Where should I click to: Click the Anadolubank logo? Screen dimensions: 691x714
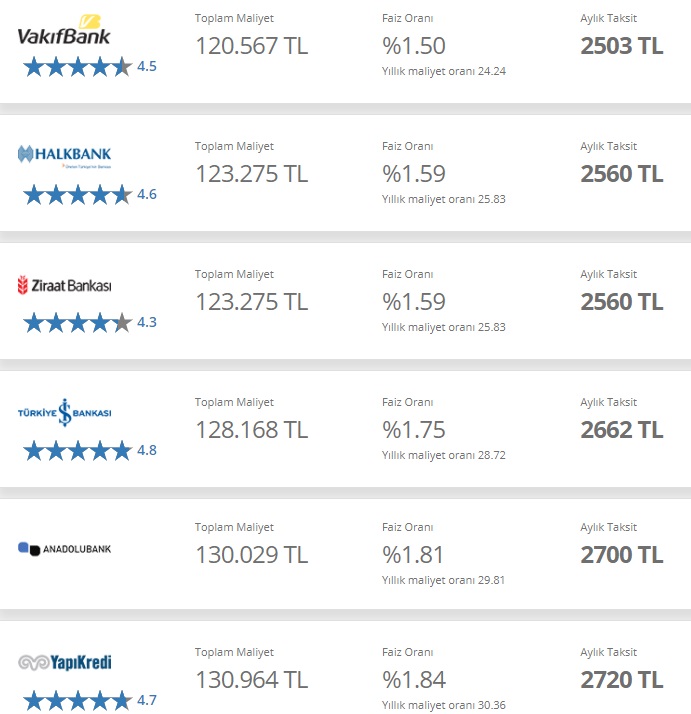coord(64,548)
